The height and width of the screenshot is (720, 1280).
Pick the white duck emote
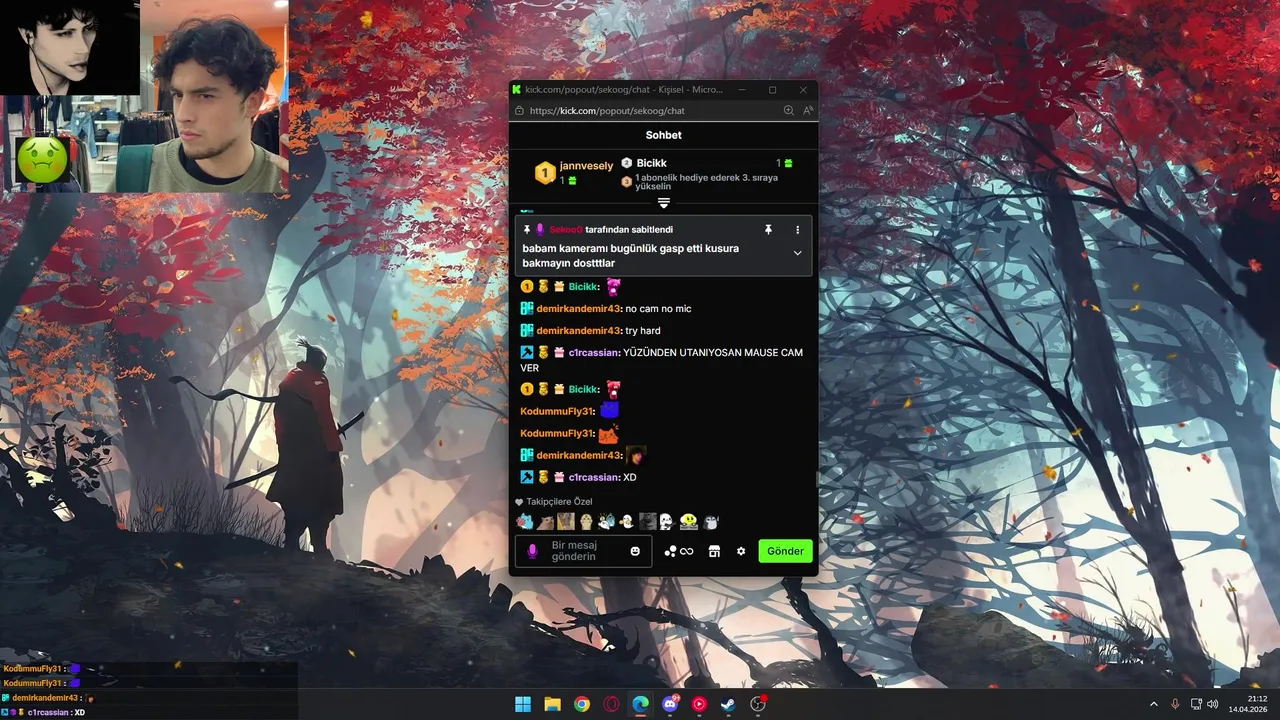[627, 521]
